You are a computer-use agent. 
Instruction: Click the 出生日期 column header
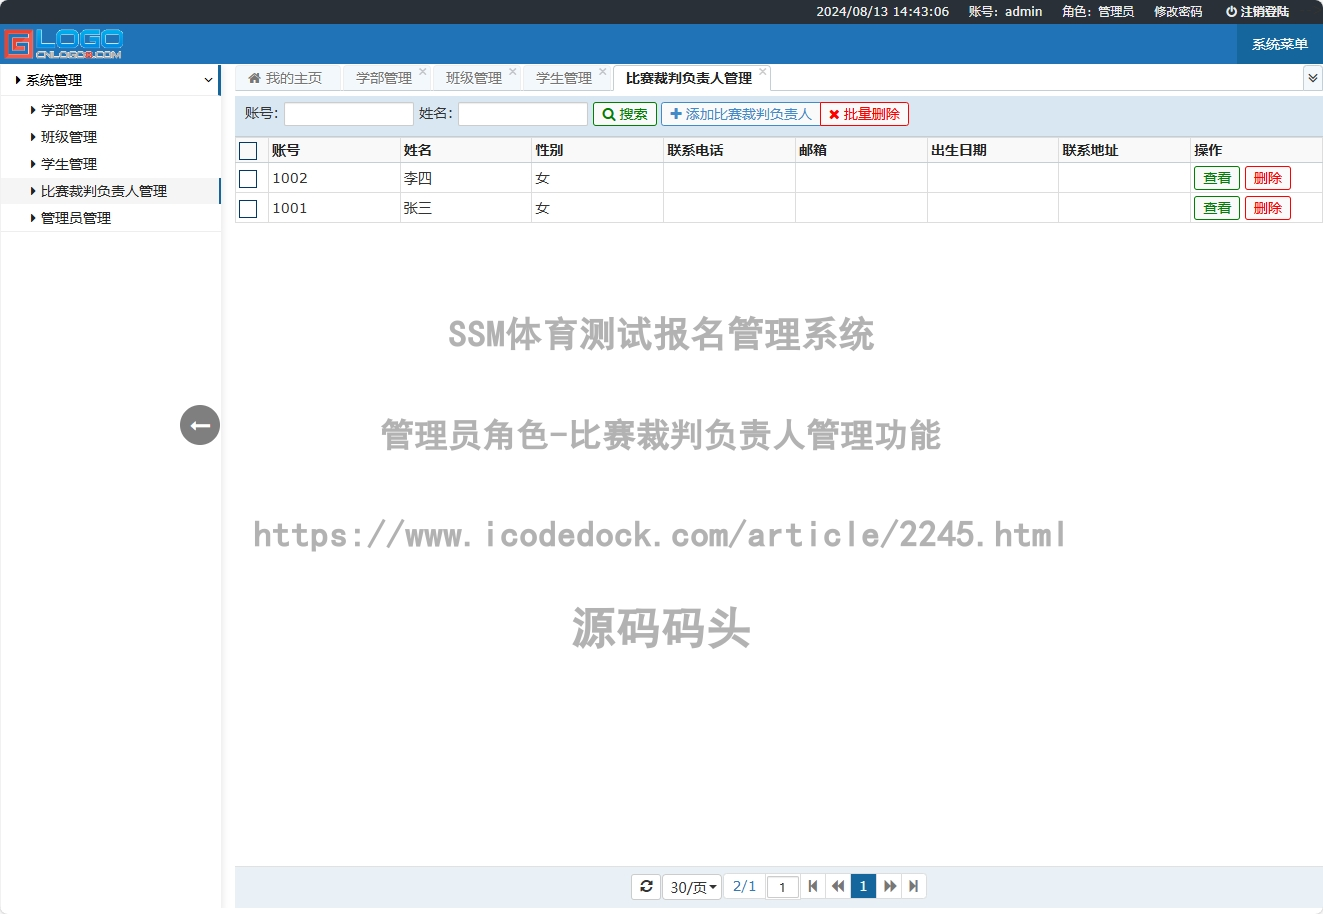pos(993,150)
